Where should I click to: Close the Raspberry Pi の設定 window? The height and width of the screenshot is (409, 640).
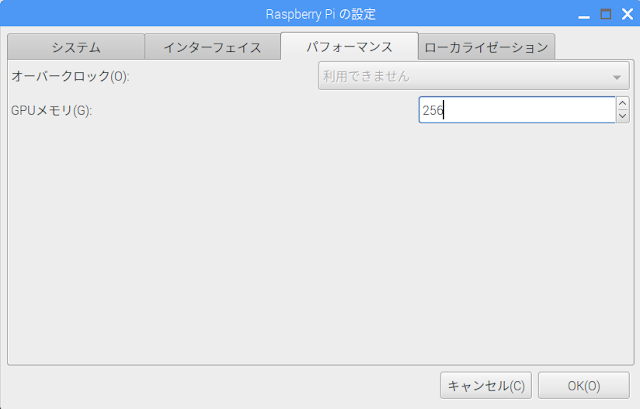pyautogui.click(x=627, y=14)
